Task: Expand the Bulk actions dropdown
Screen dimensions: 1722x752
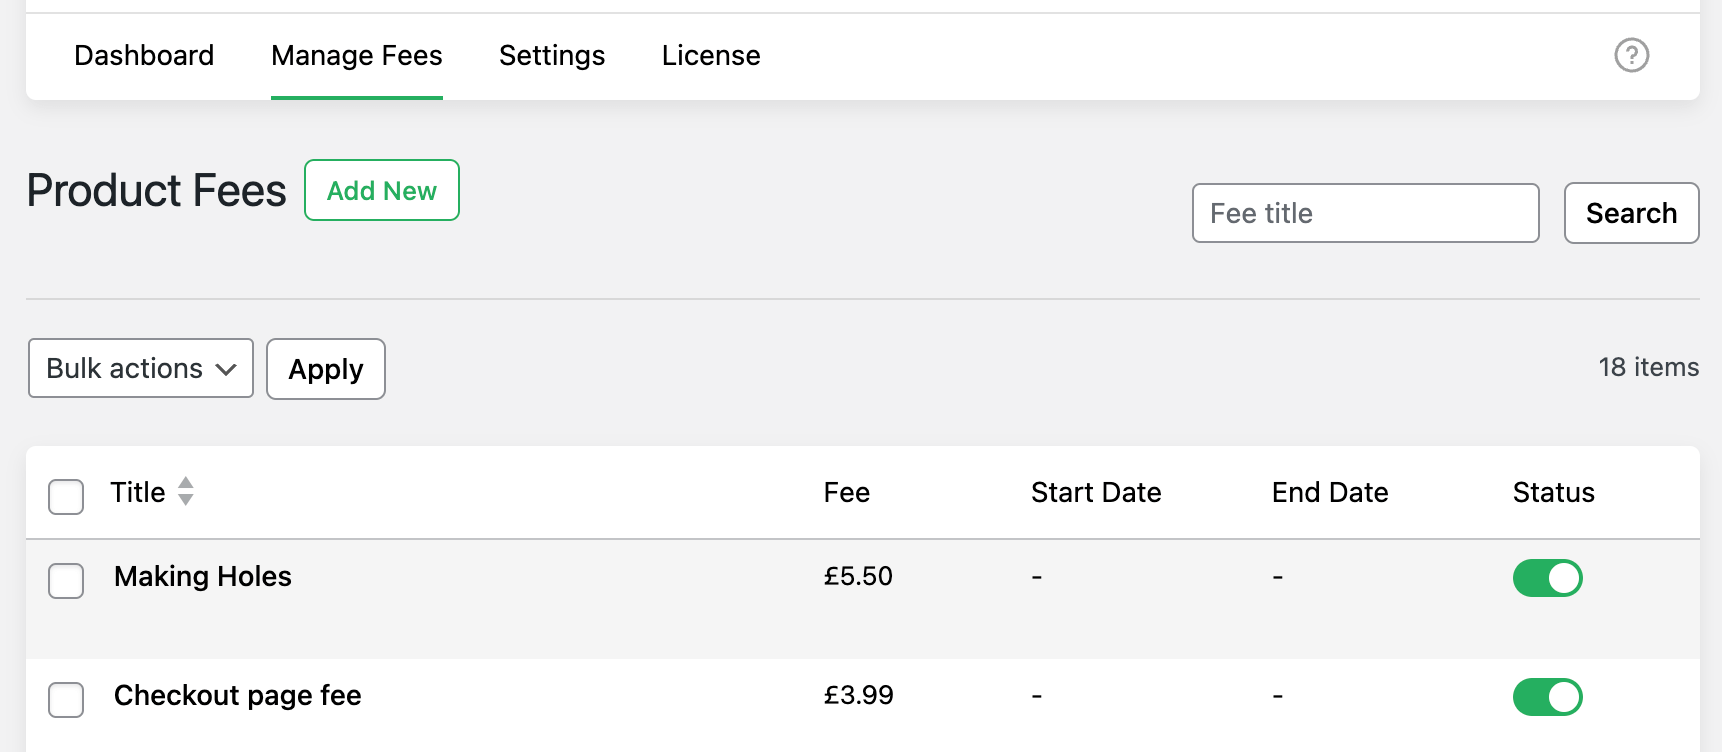Action: 141,368
